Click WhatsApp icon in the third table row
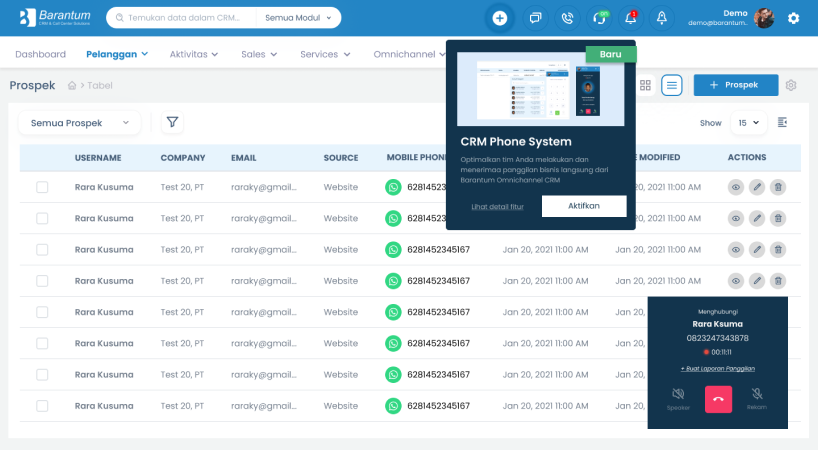This screenshot has height=450, width=818. [393, 250]
